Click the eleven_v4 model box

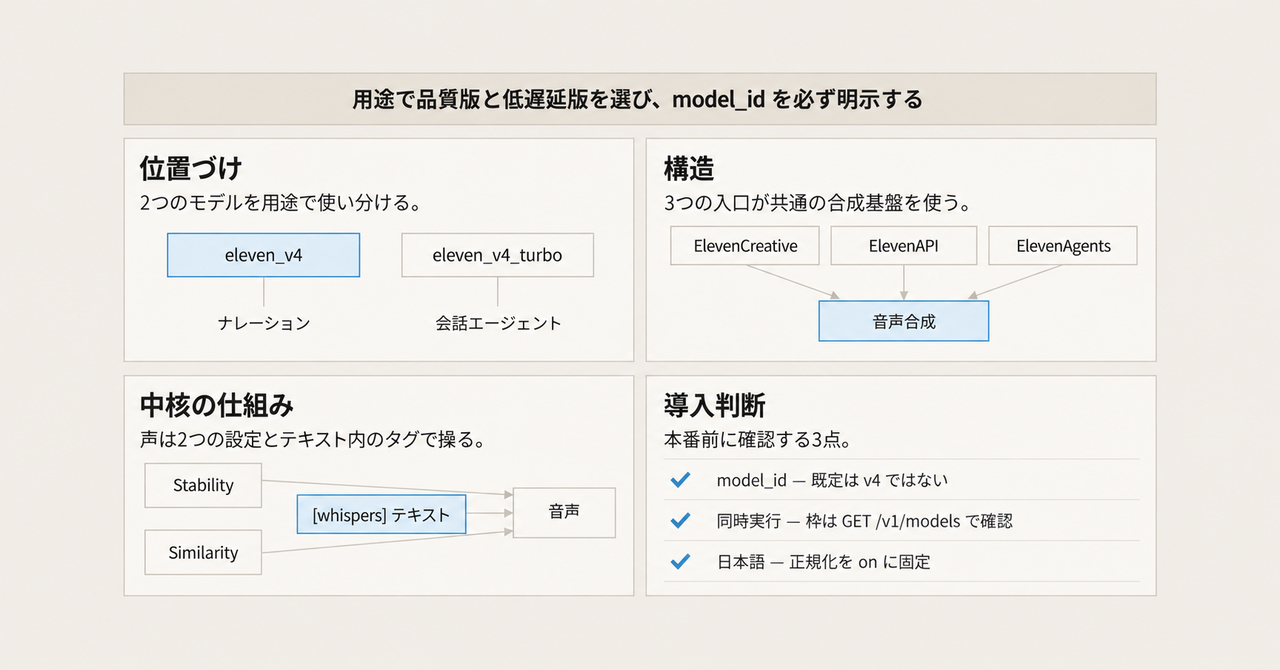[263, 255]
